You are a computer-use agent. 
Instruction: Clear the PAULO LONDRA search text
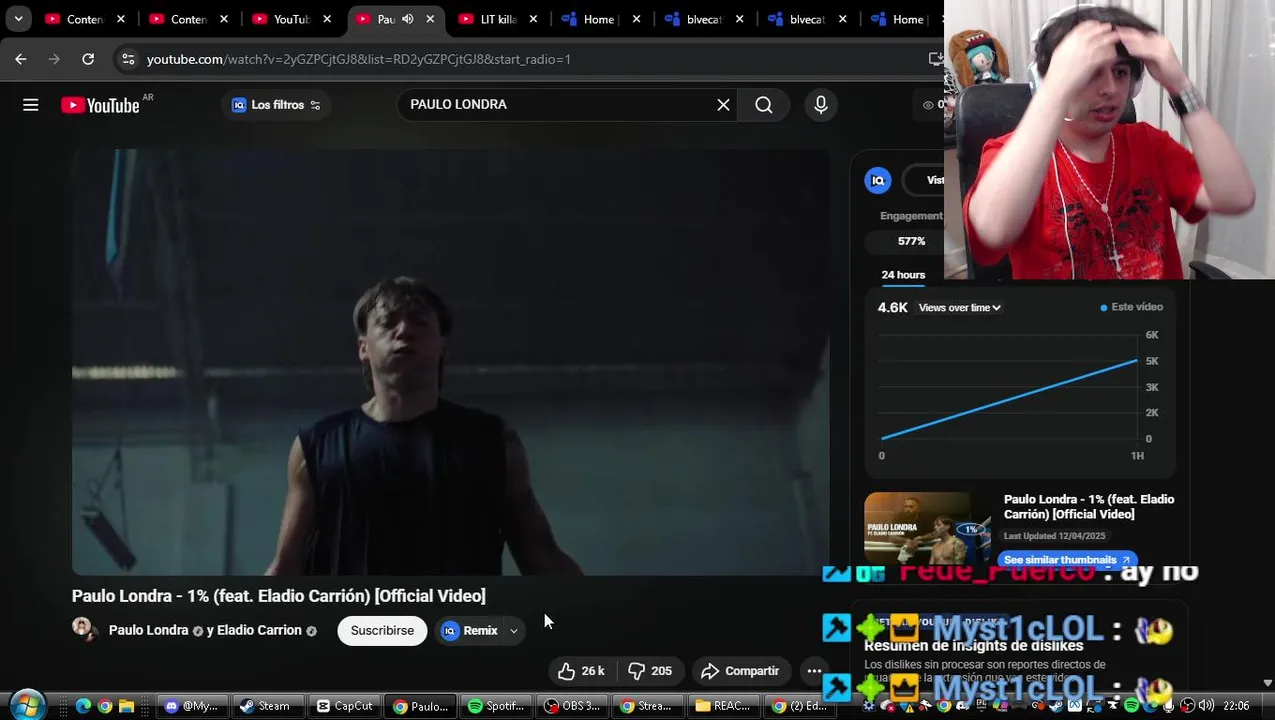[x=723, y=105]
